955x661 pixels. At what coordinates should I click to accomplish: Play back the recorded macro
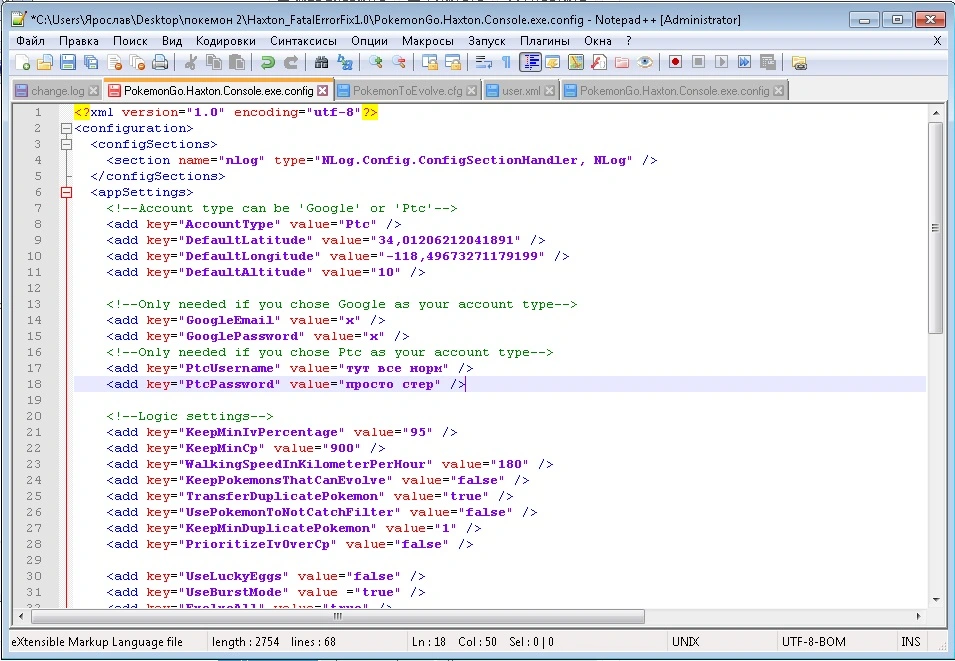[x=721, y=62]
